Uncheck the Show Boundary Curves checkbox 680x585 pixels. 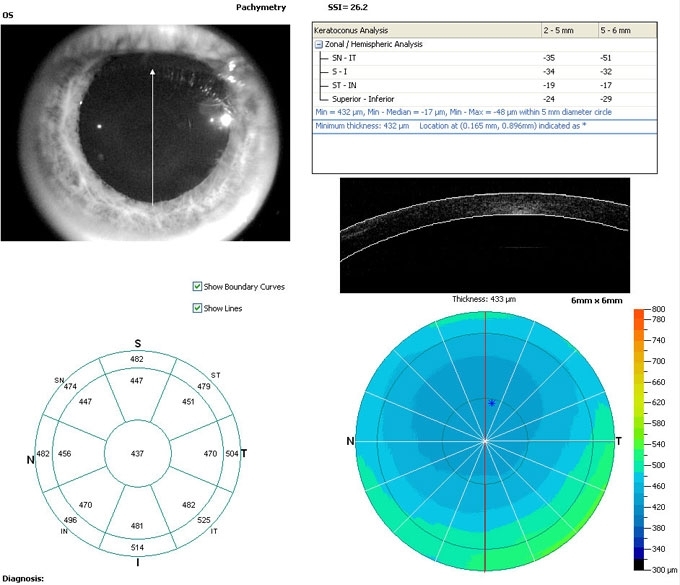(197, 287)
